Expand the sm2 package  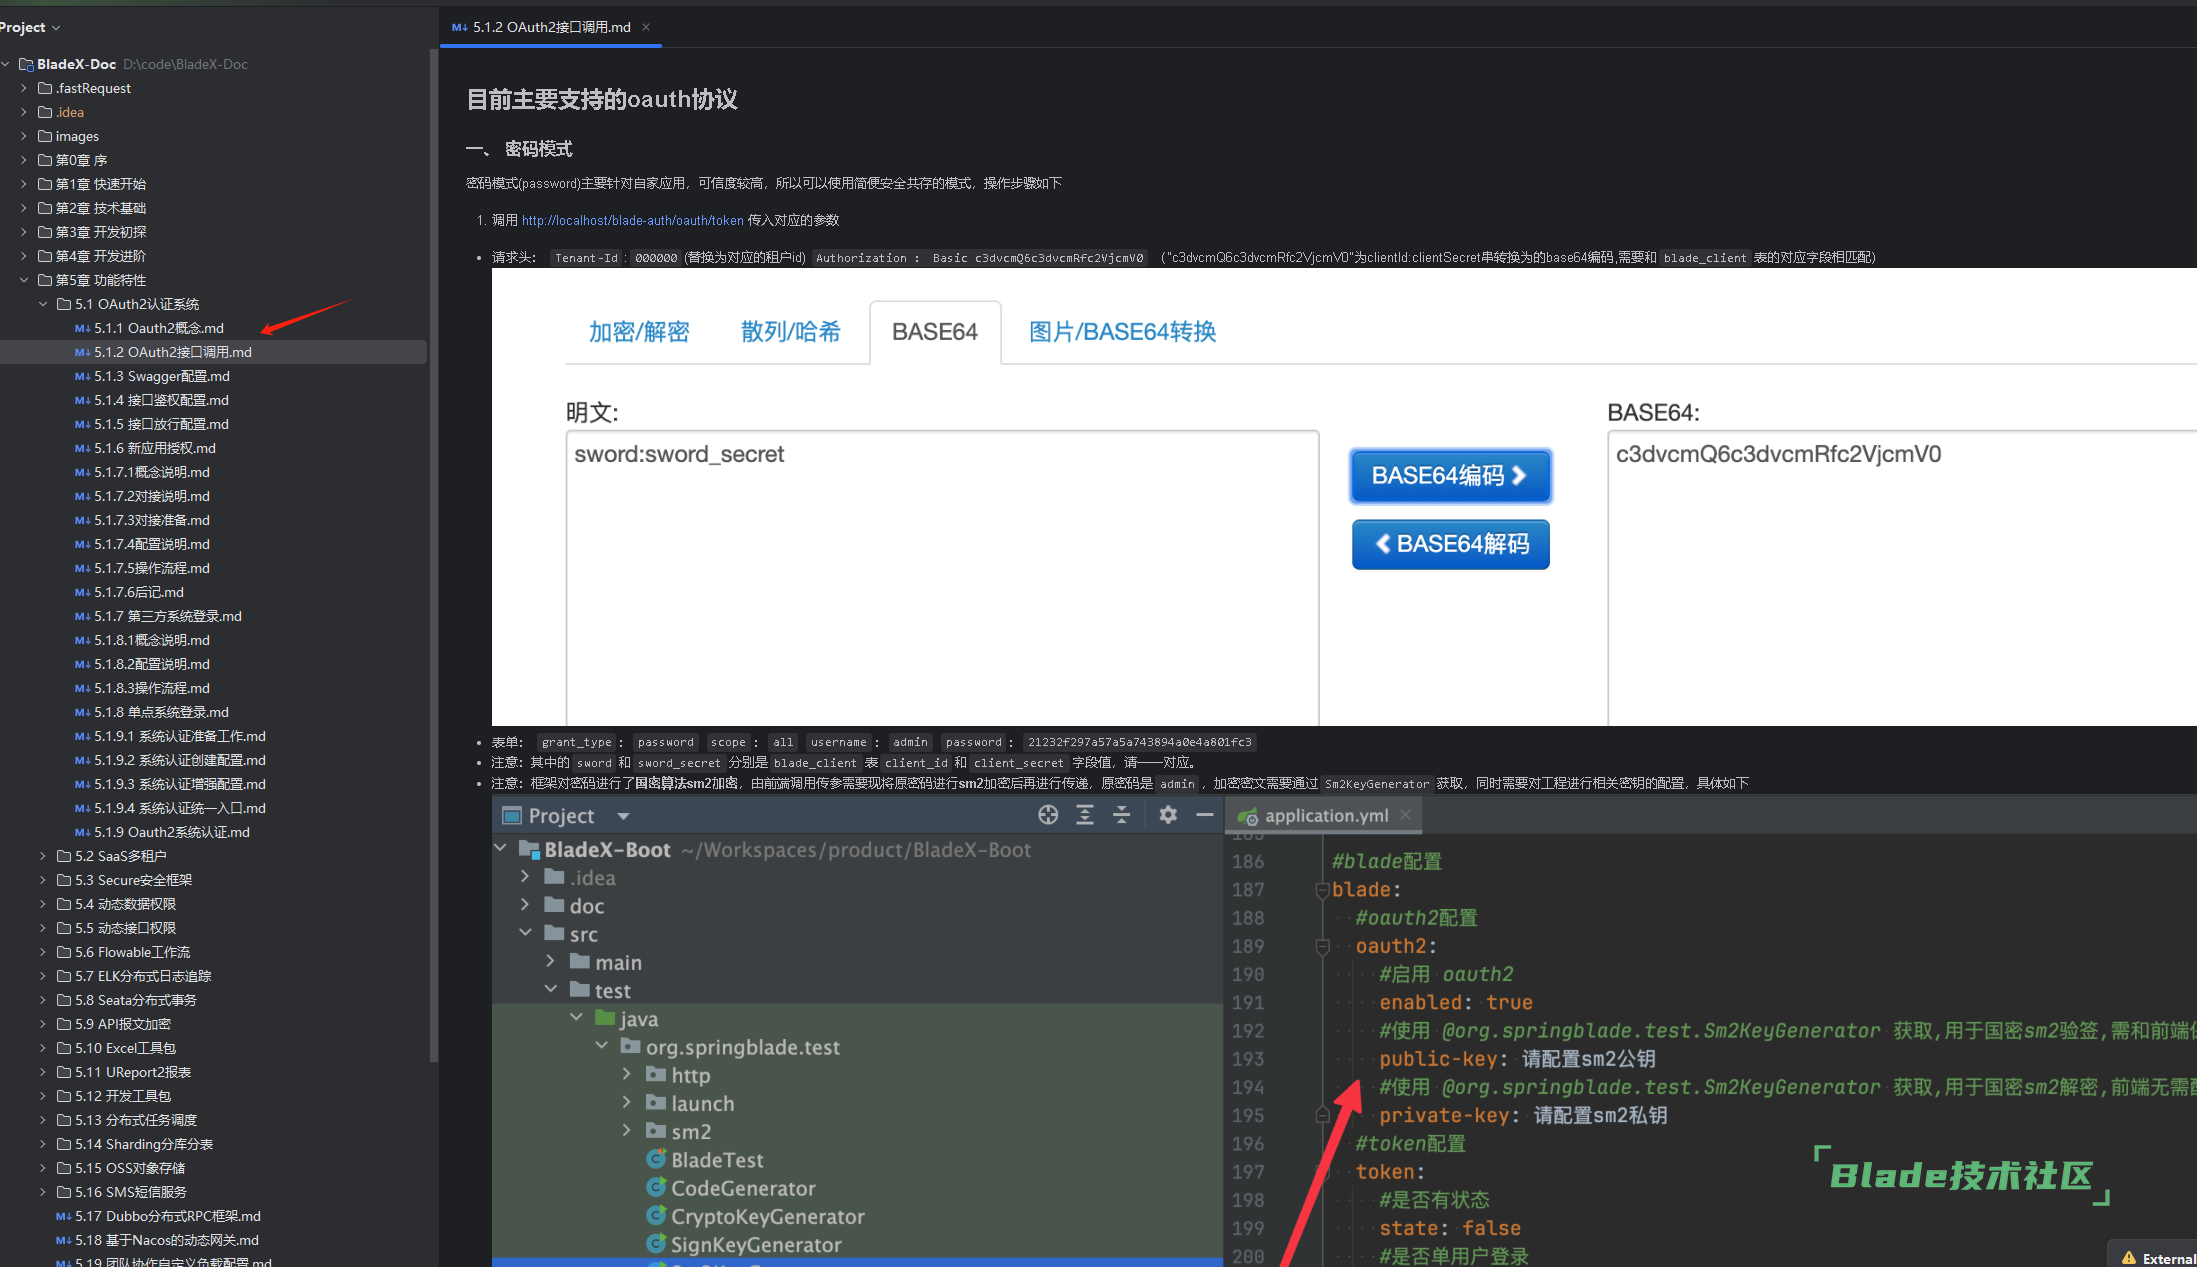[x=627, y=1130]
